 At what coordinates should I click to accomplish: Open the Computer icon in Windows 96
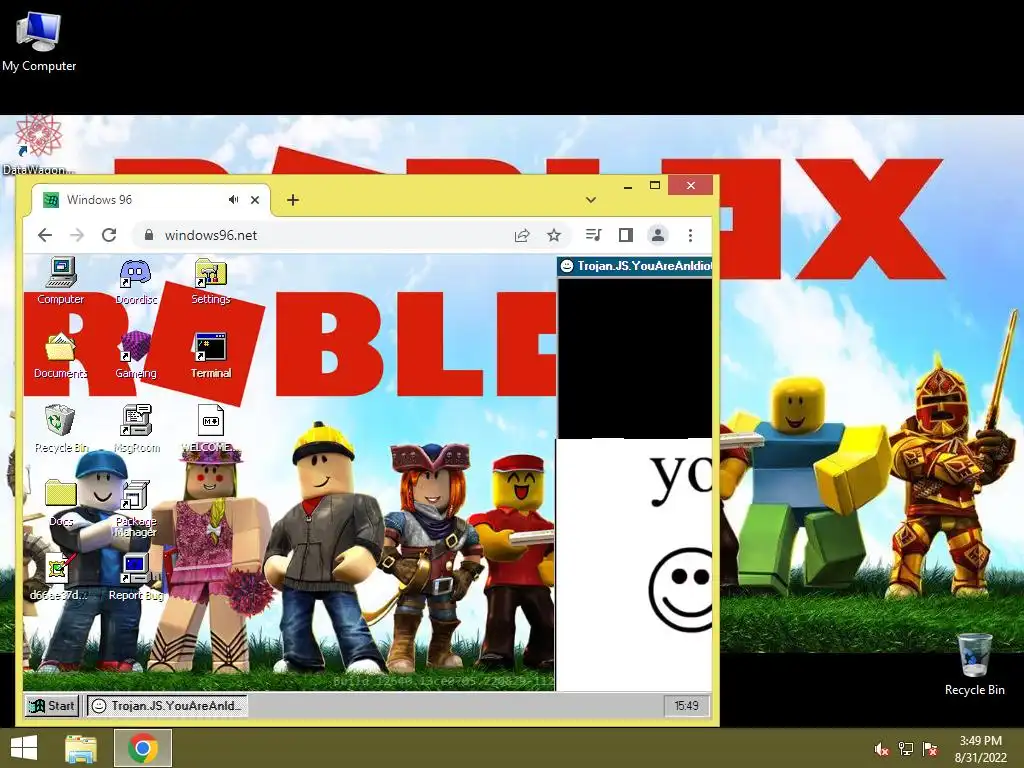61,281
